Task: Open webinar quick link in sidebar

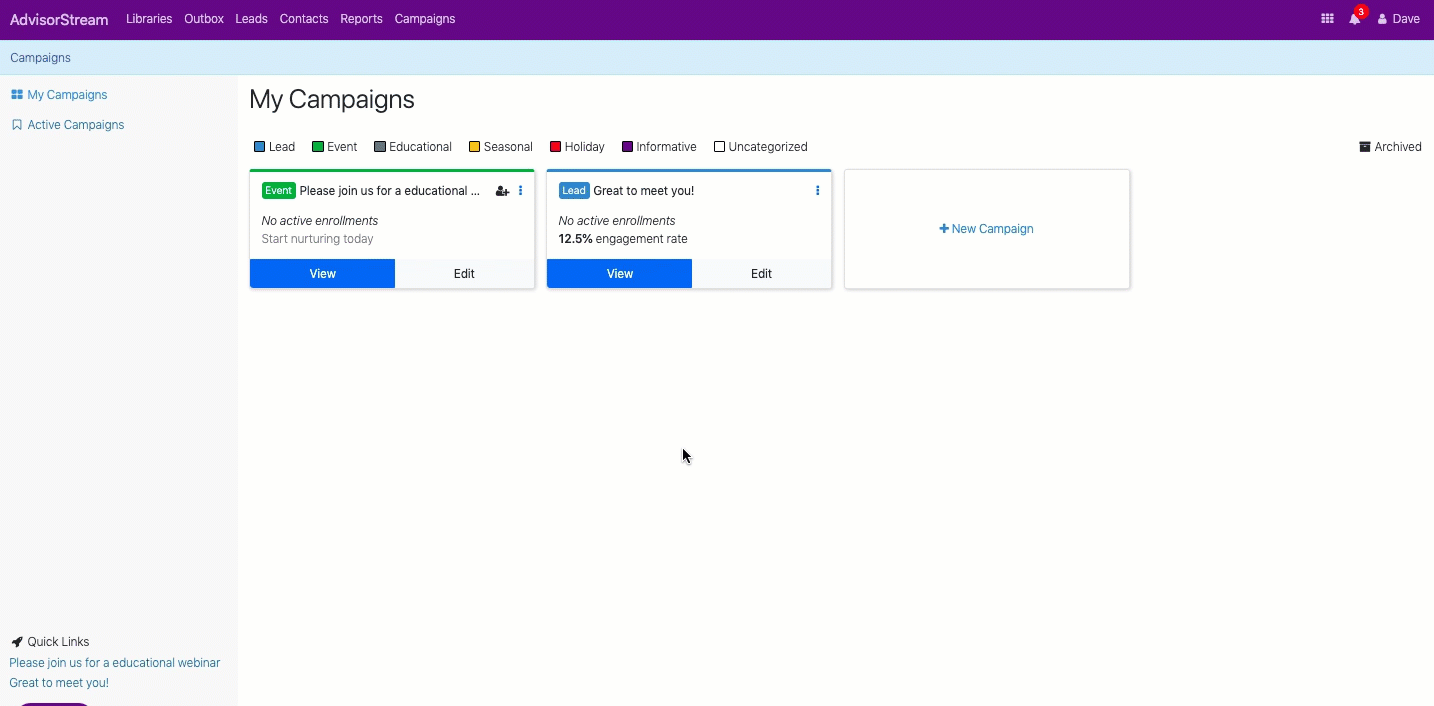Action: point(115,663)
